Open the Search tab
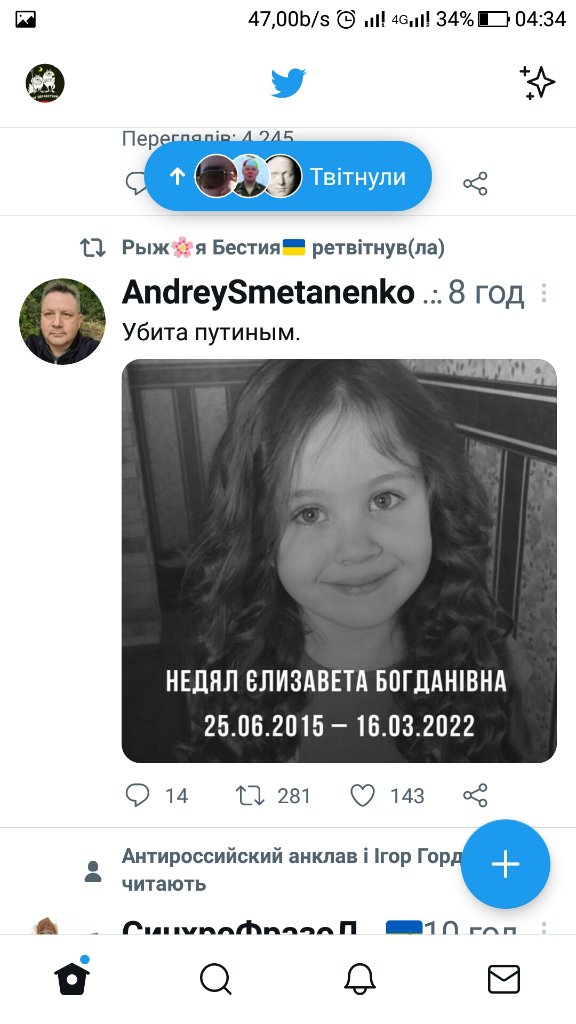This screenshot has height=1024, width=576. (216, 979)
